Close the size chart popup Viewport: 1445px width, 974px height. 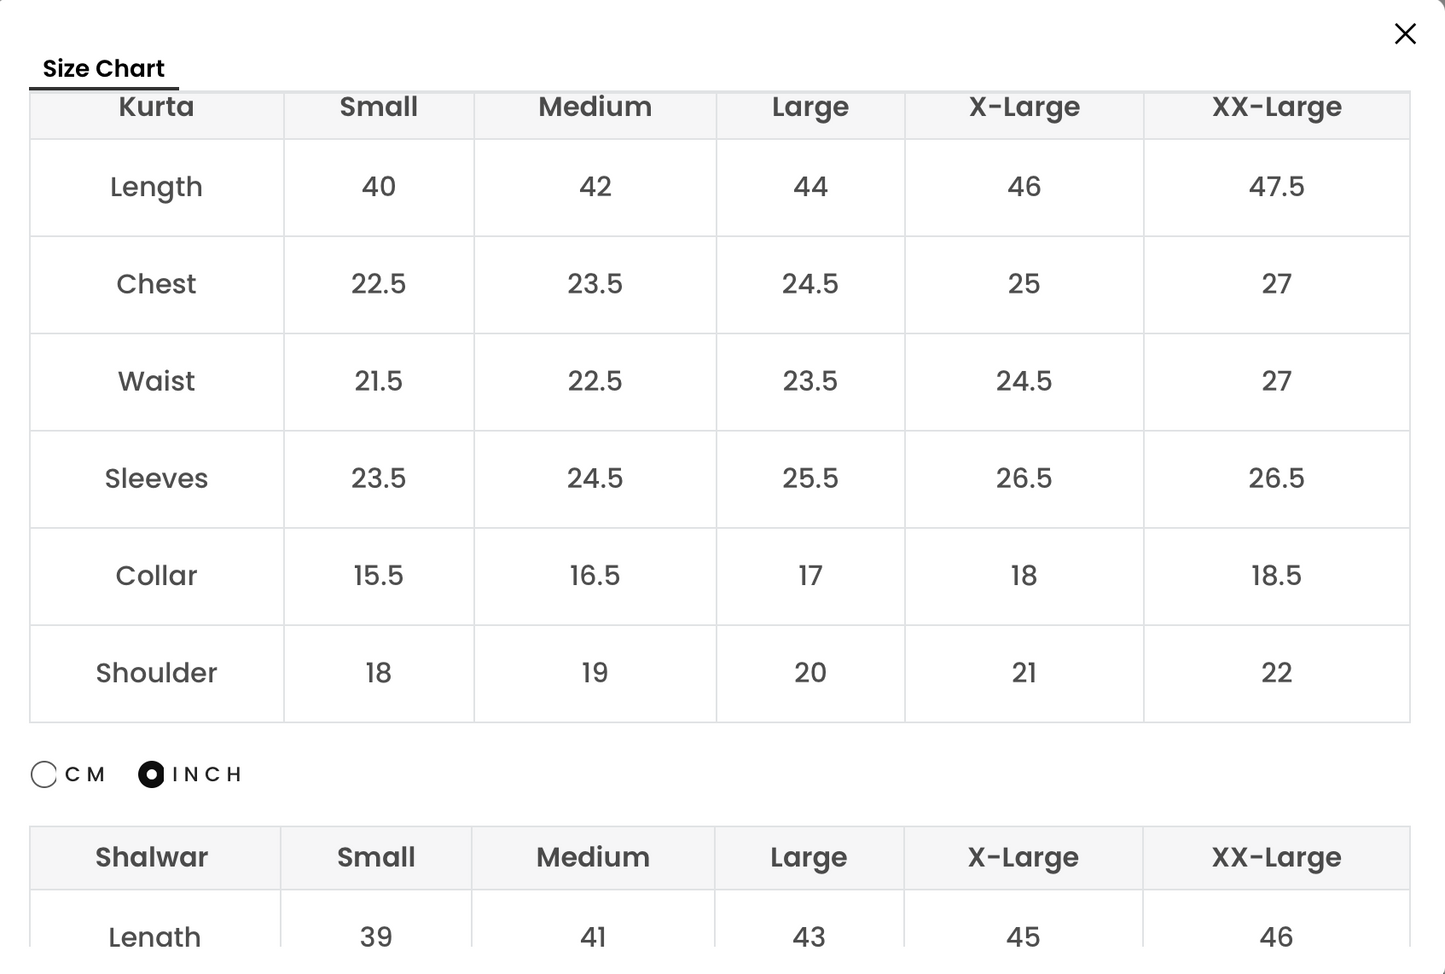point(1405,34)
